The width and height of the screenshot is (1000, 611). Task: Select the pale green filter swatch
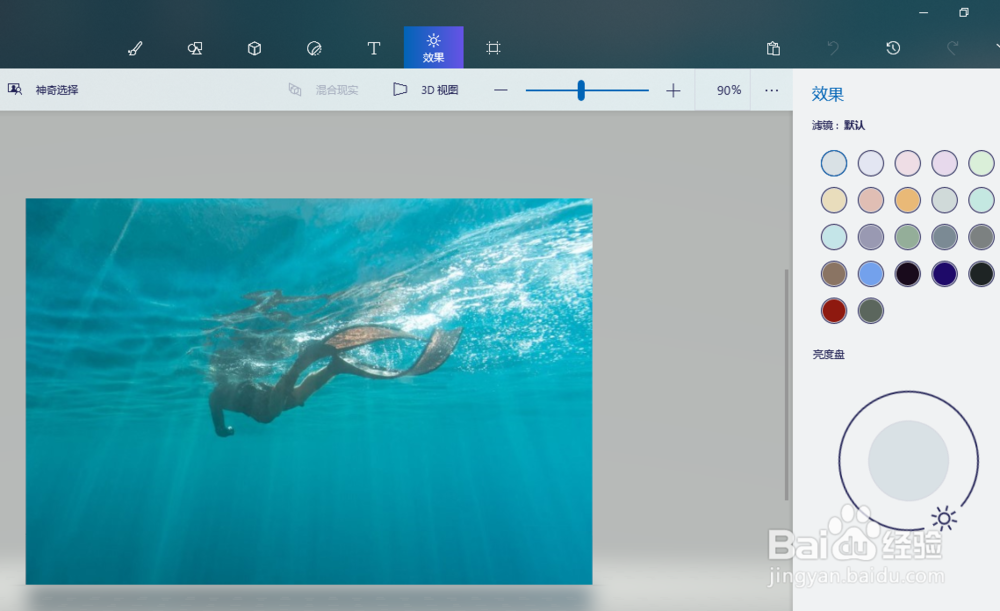[981, 163]
